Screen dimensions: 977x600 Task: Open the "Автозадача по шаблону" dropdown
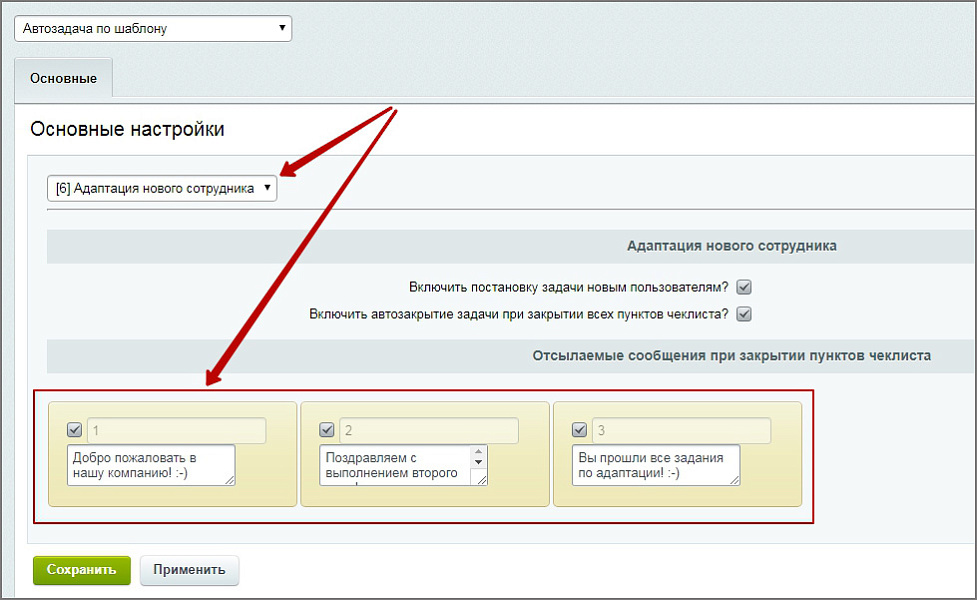(x=152, y=28)
